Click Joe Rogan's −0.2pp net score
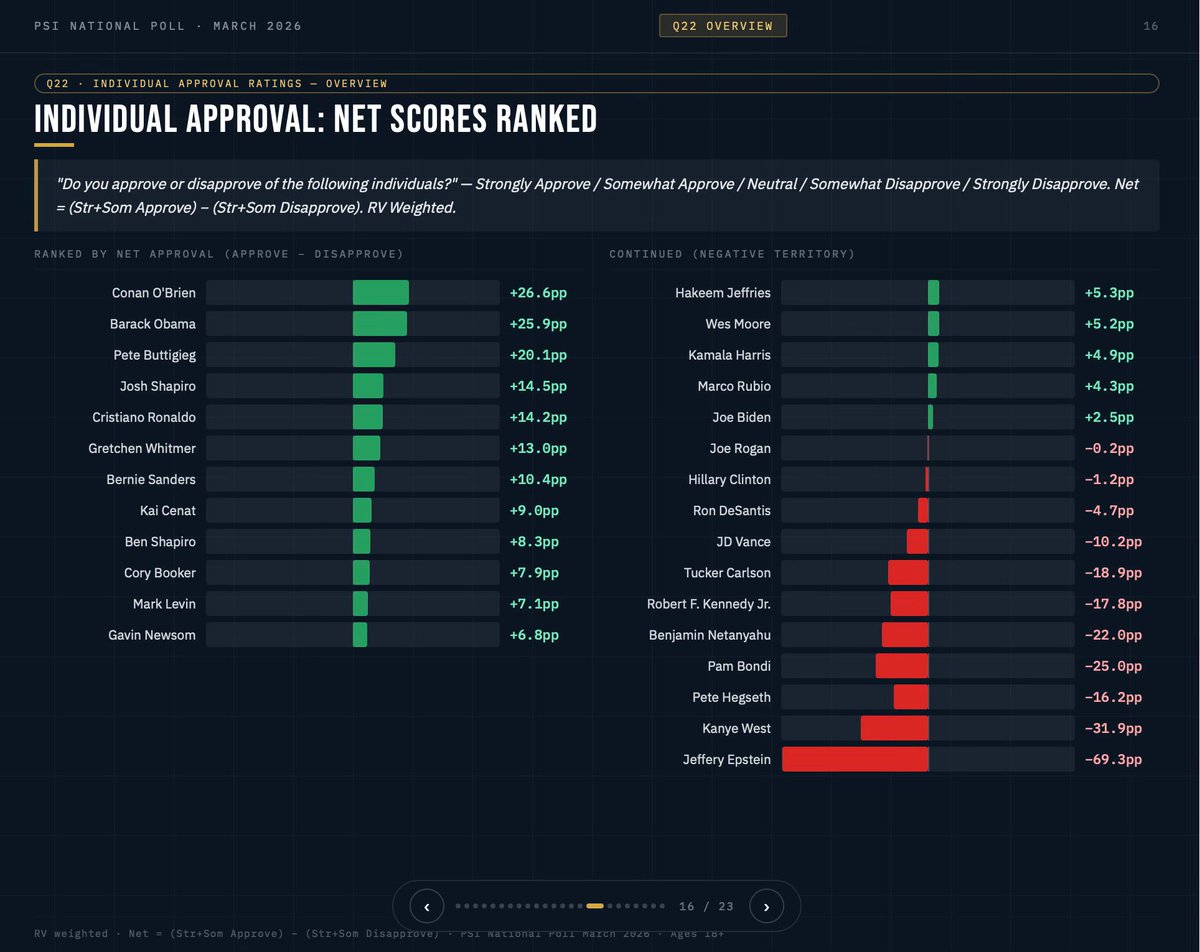 (1113, 448)
